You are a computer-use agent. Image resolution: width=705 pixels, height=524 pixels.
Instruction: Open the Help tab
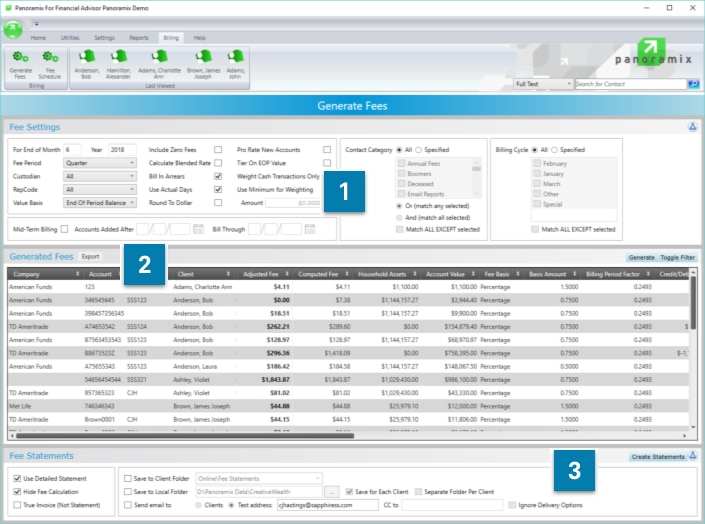point(199,38)
